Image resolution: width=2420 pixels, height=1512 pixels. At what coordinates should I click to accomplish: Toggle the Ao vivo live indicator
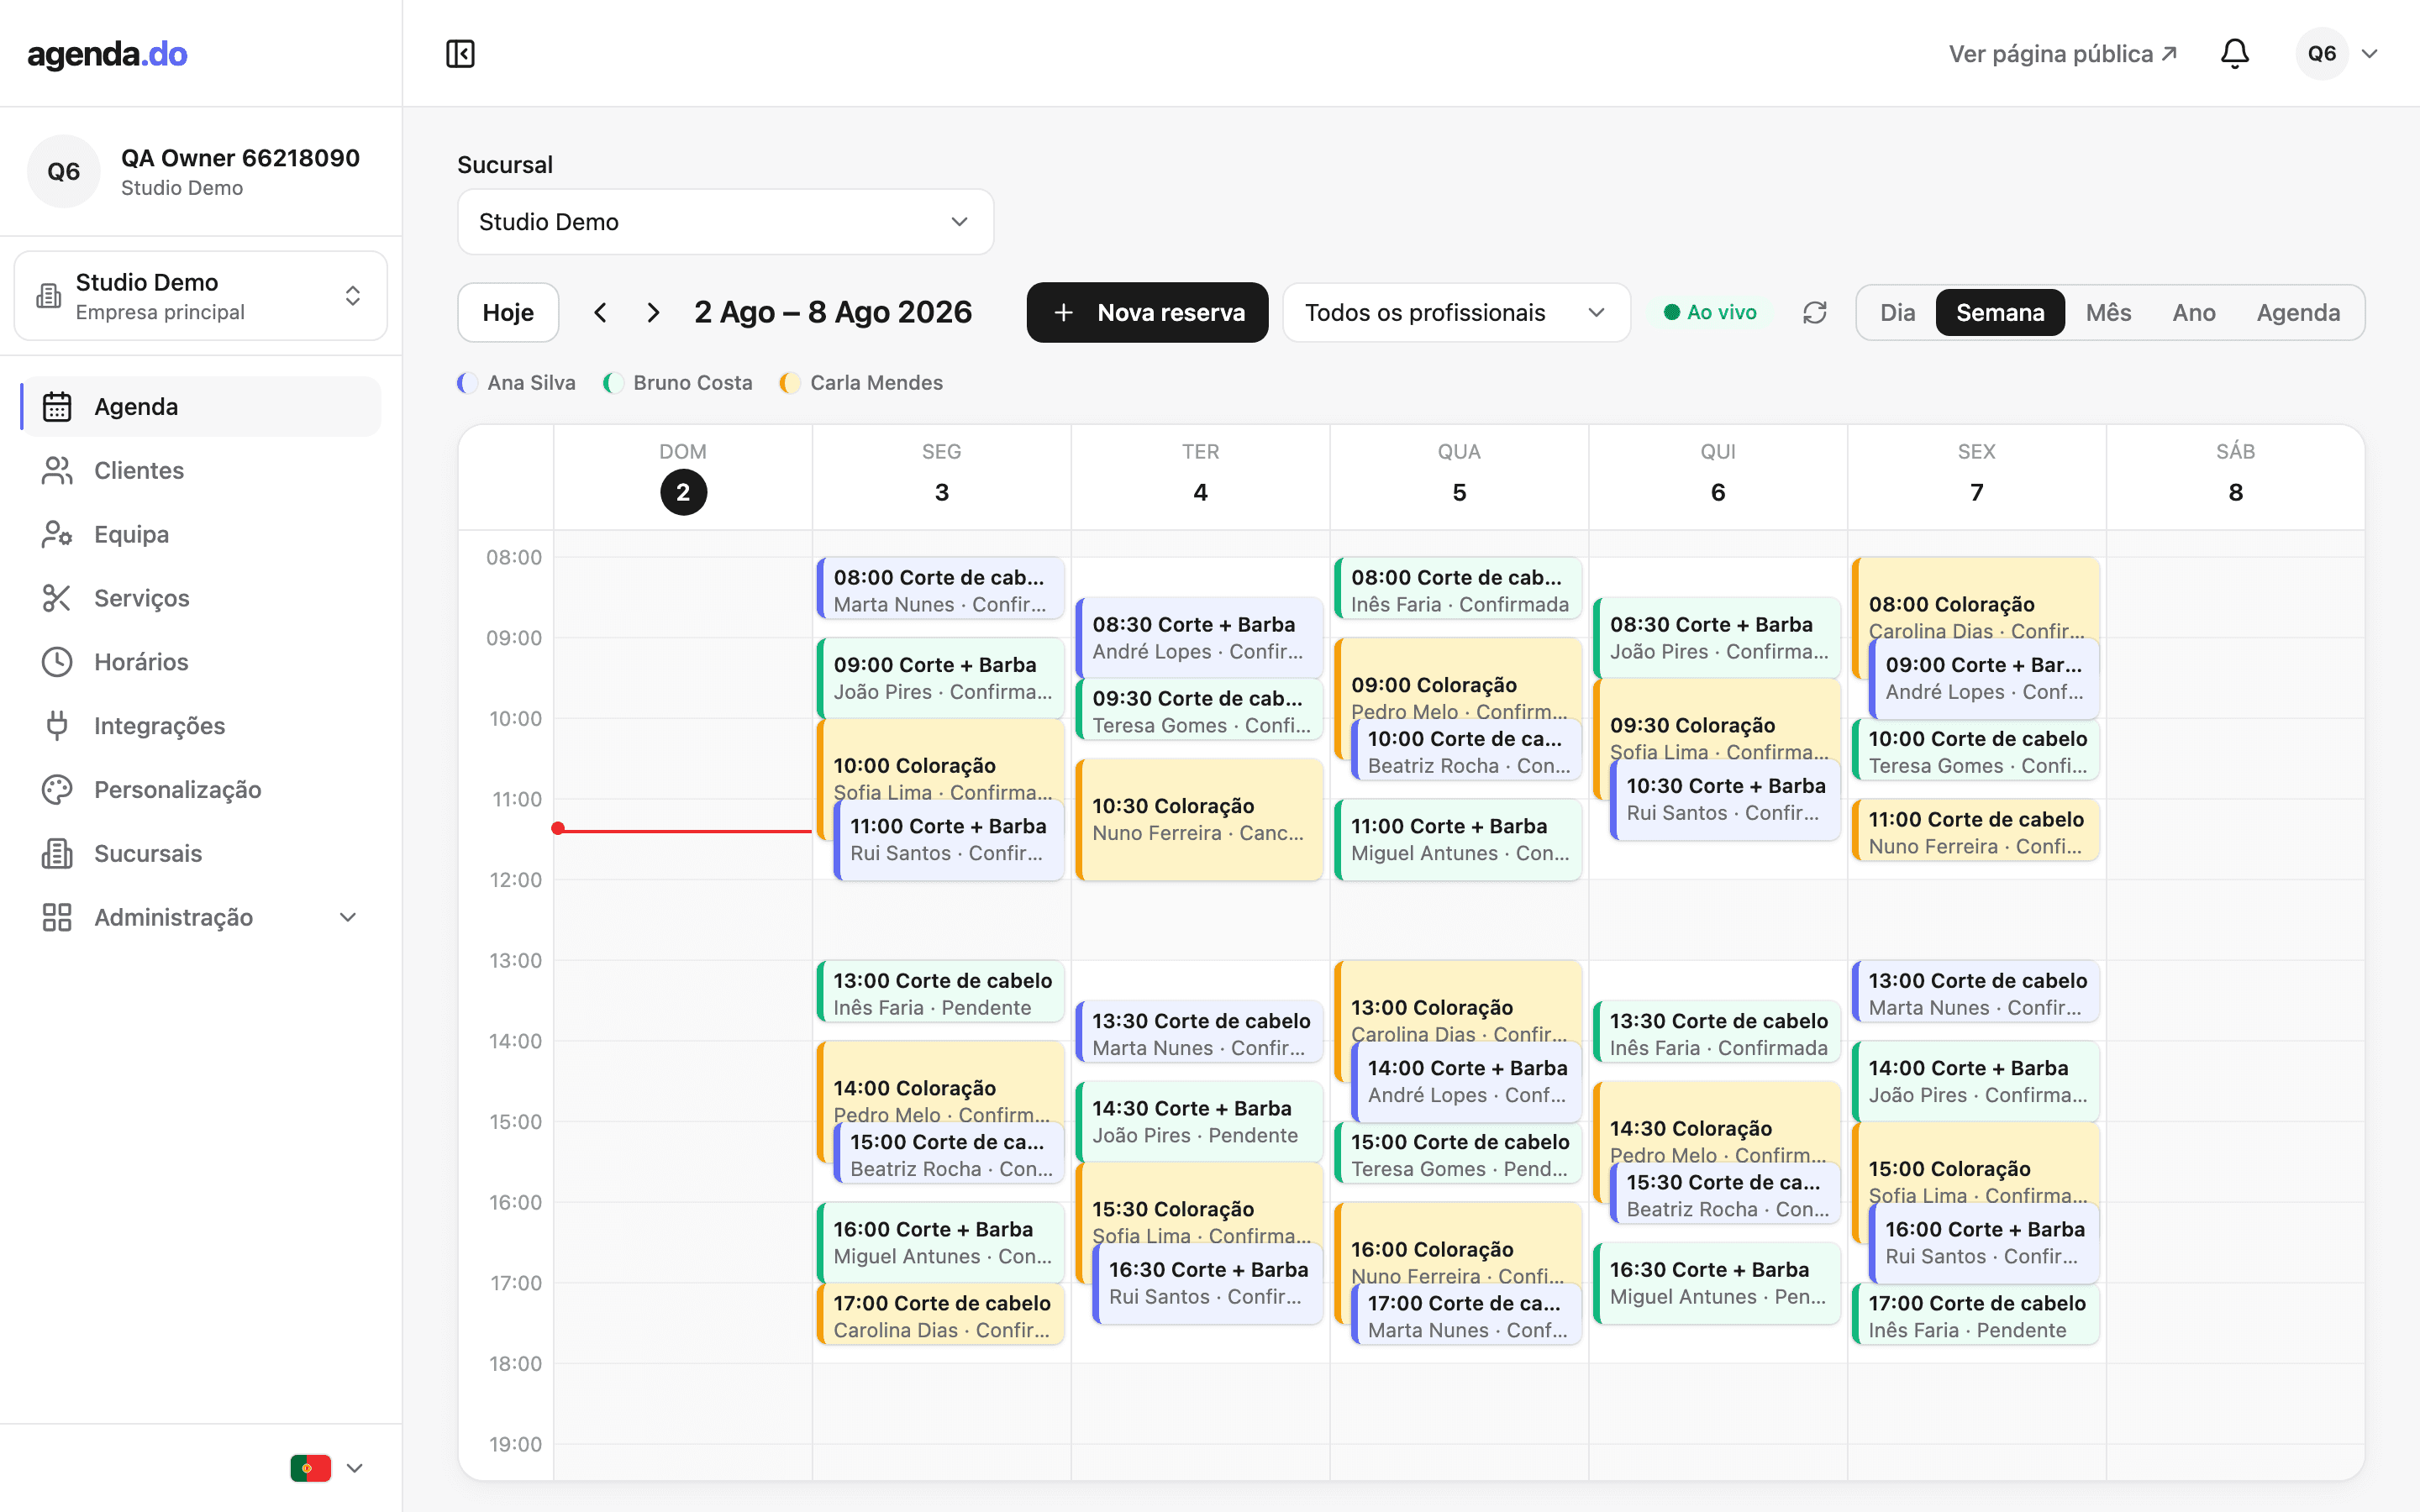click(1710, 313)
